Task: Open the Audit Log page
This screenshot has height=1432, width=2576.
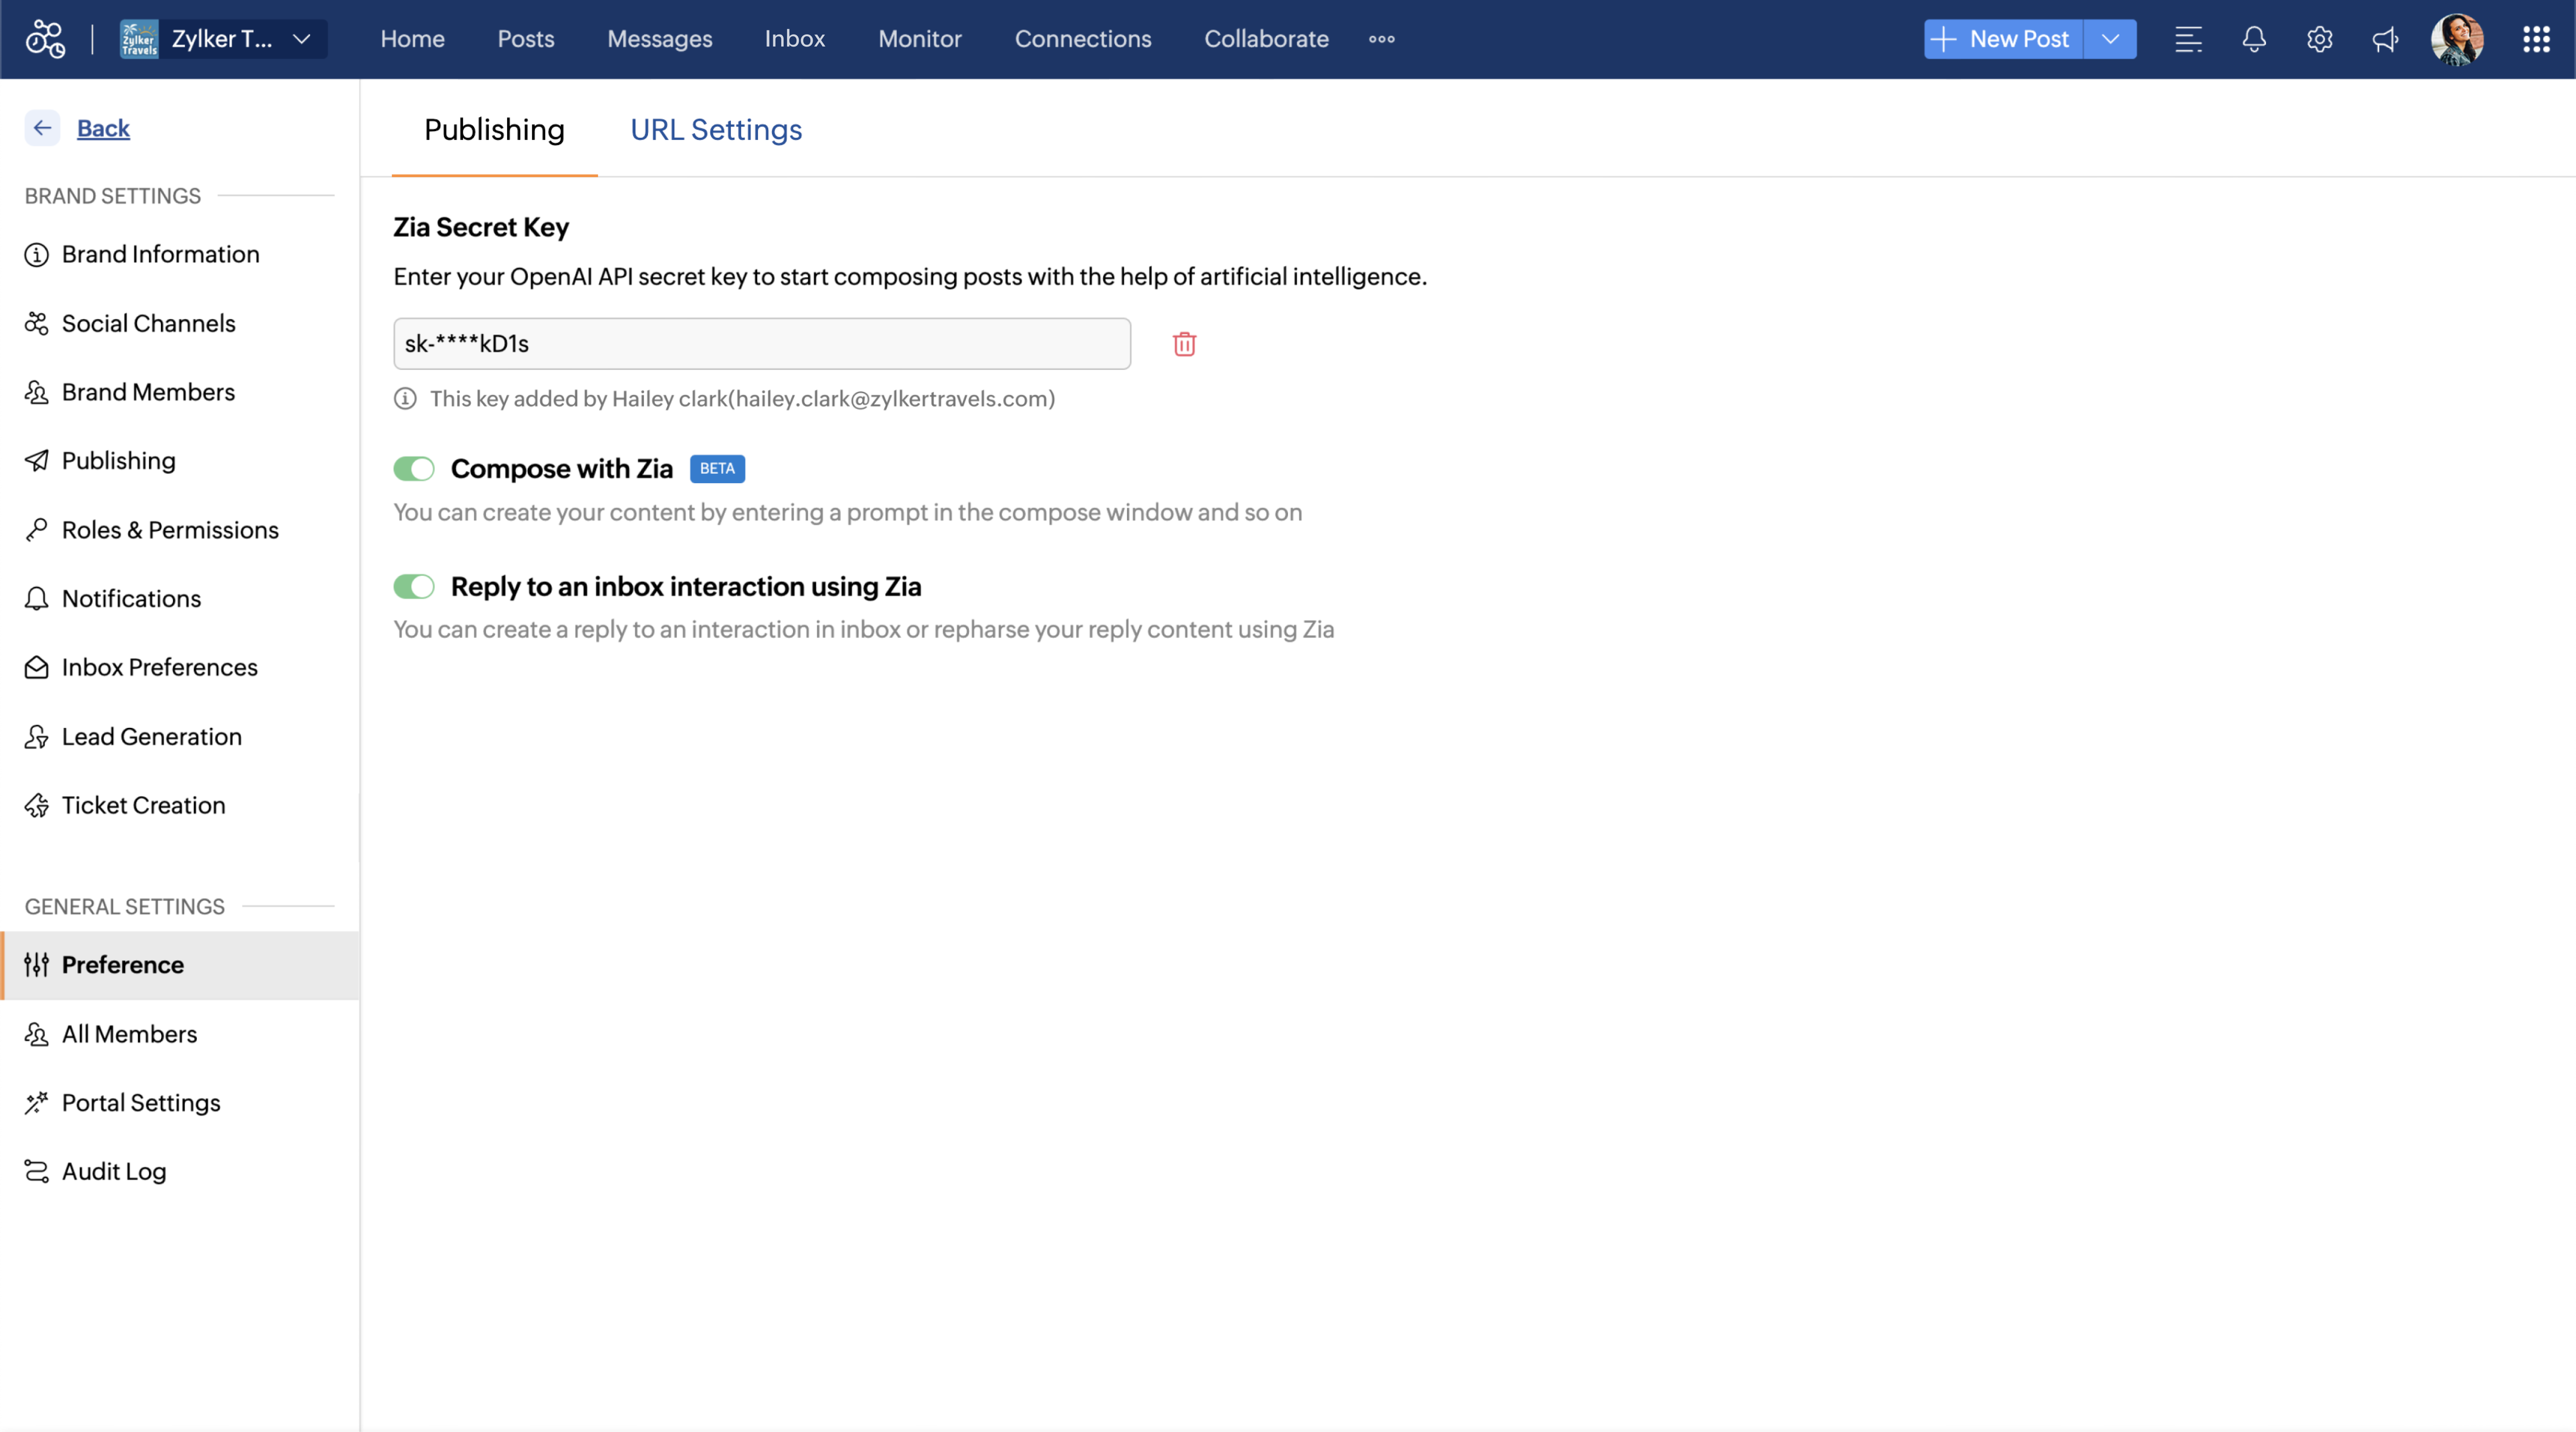Action: tap(114, 1171)
